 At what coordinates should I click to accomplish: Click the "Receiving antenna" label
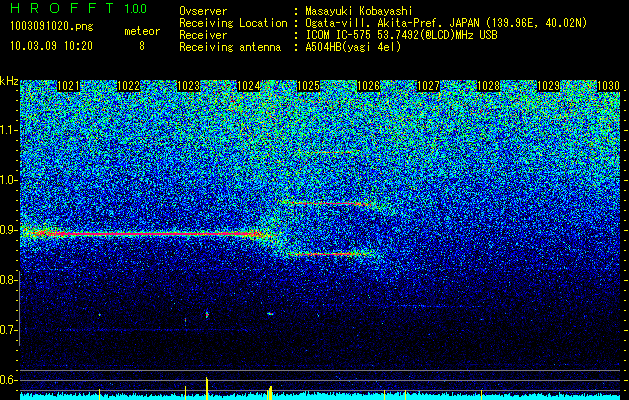[230, 47]
